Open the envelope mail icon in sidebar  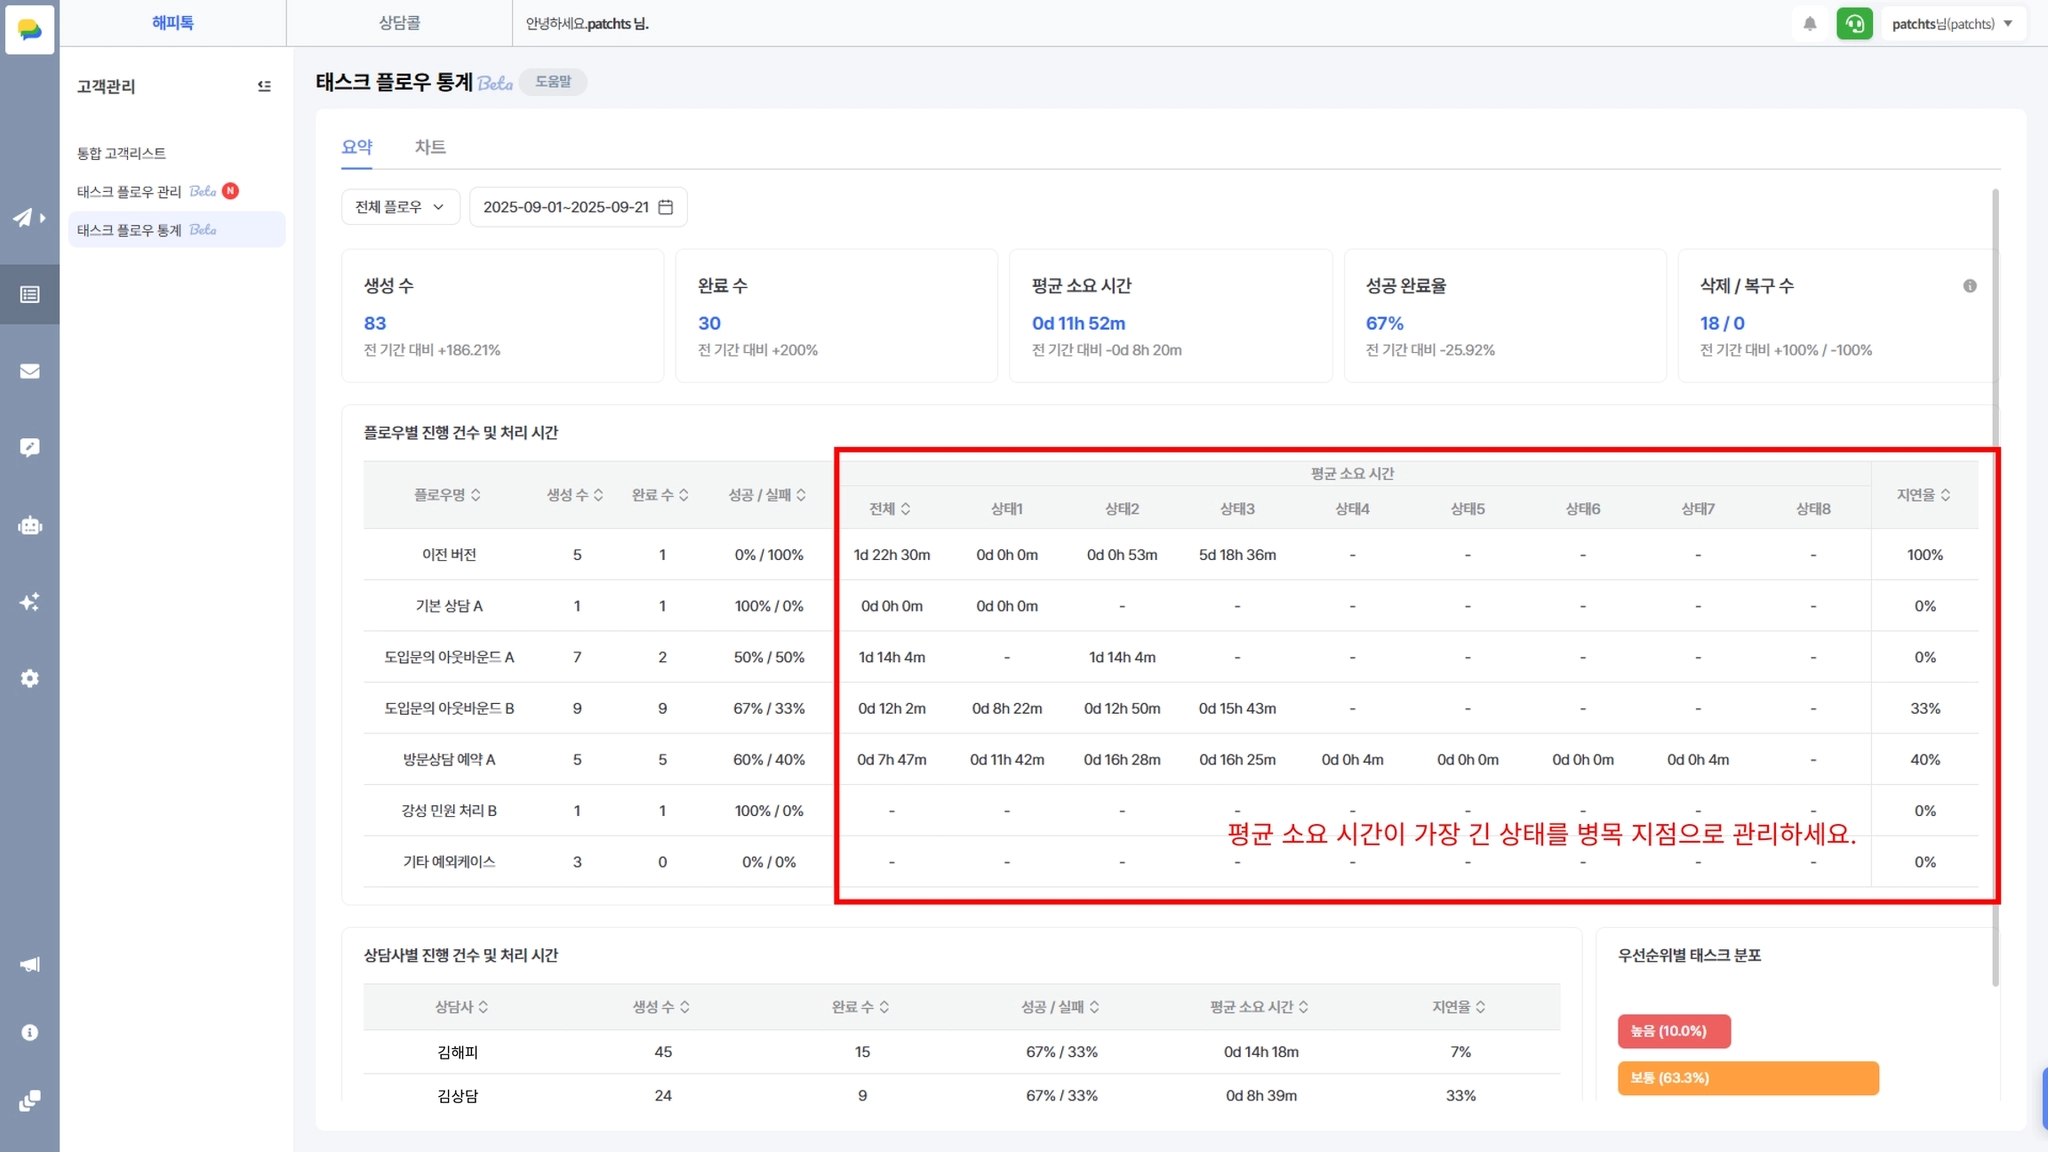29,371
